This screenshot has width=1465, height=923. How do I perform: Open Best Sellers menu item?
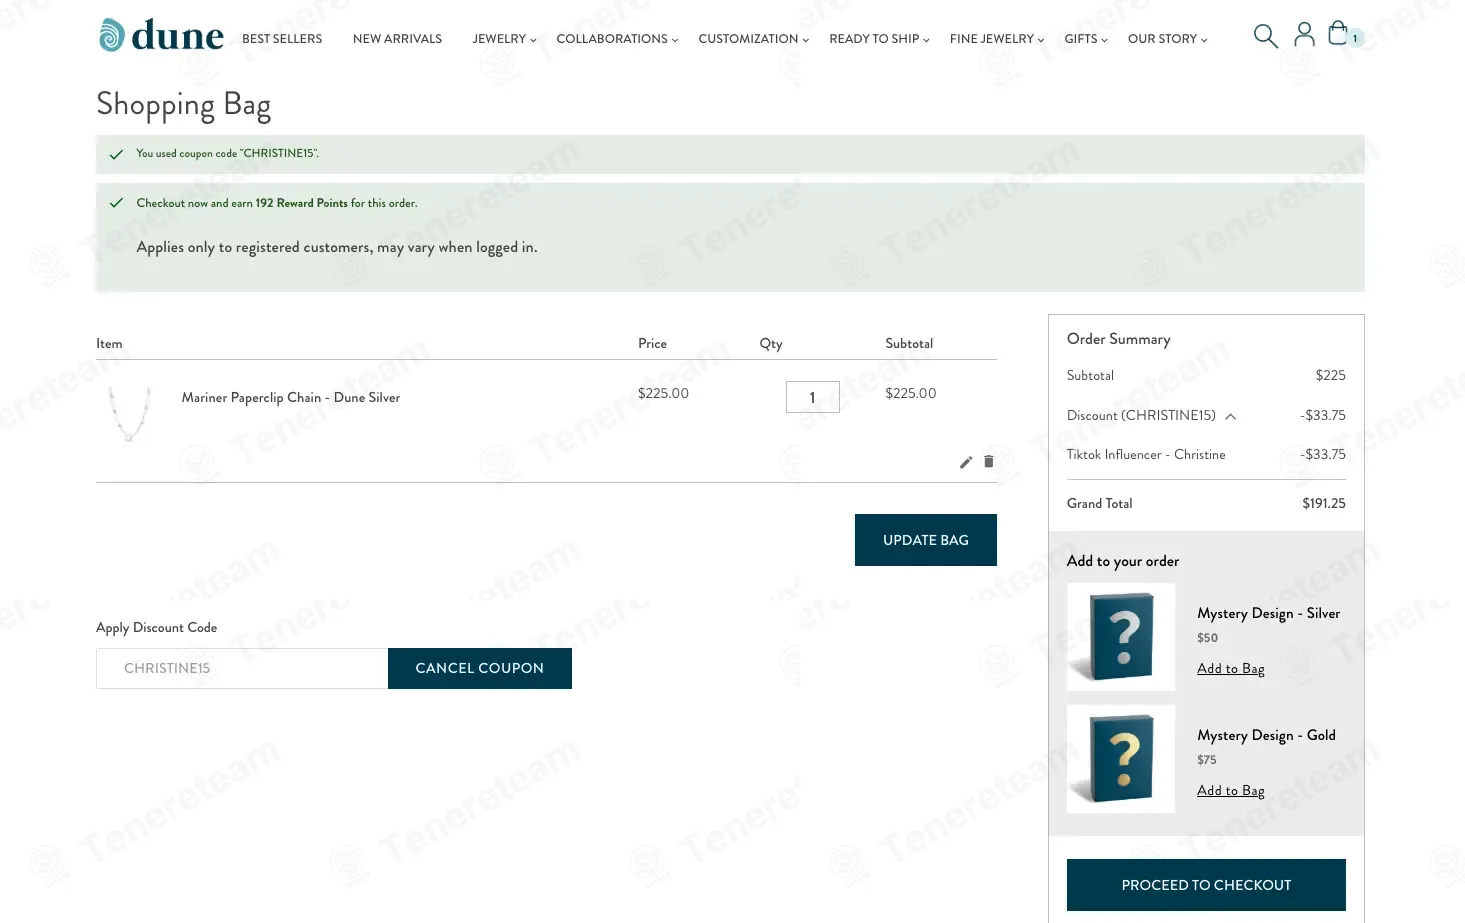coord(282,39)
